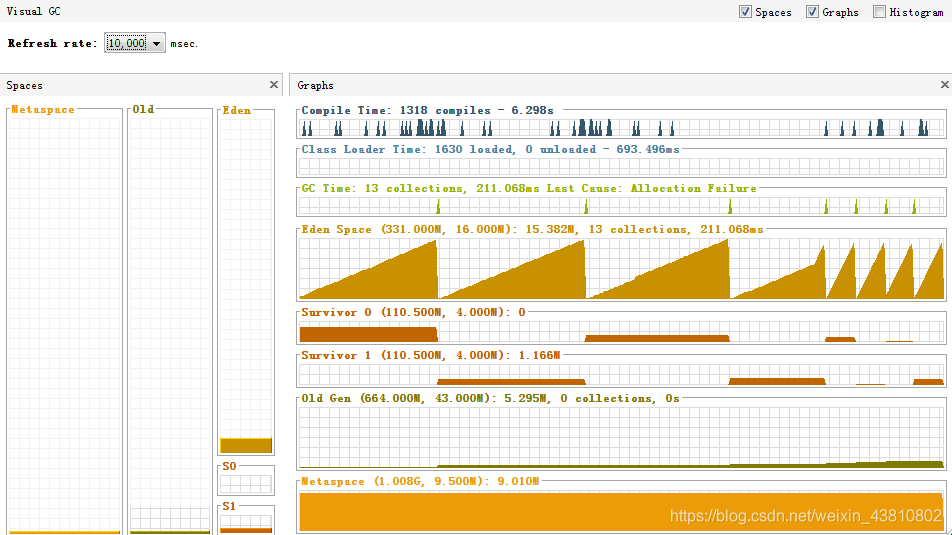The width and height of the screenshot is (952, 535).
Task: Click the Compile Time spikes chart
Action: click(x=622, y=128)
